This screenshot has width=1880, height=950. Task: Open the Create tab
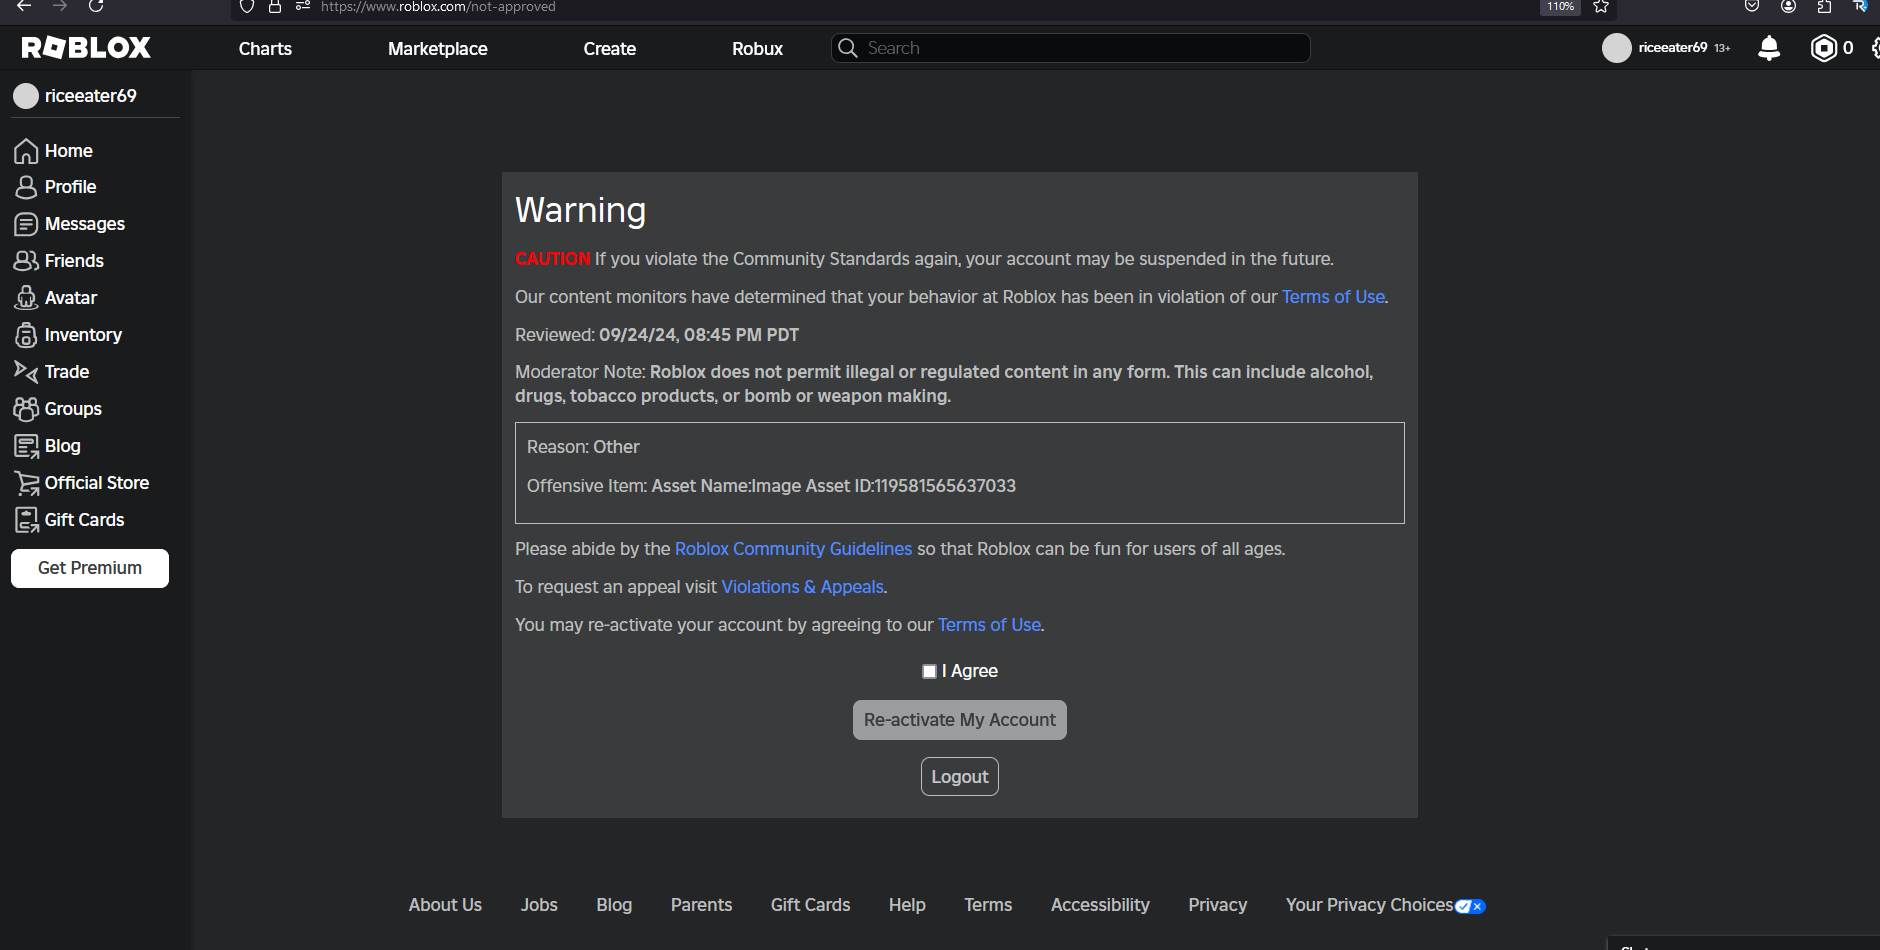(x=610, y=48)
